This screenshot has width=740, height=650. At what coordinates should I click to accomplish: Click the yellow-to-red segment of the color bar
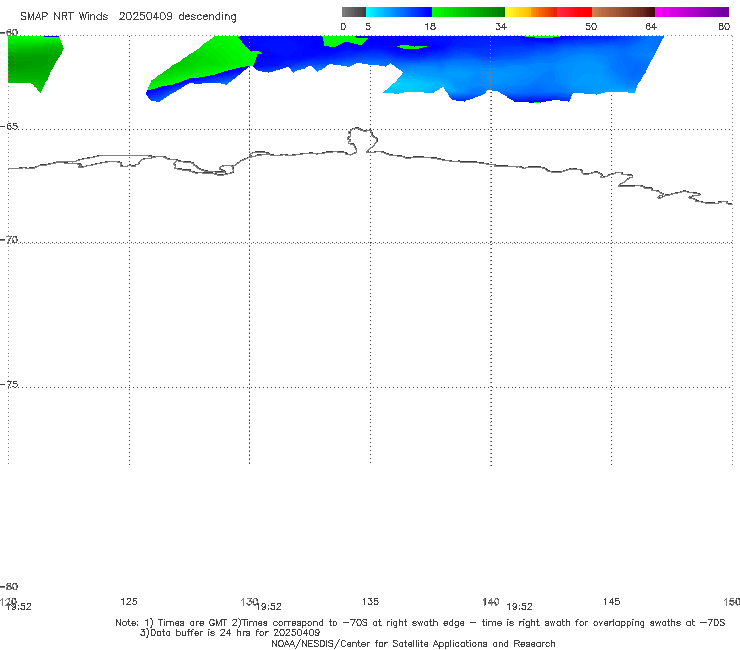coord(548,12)
